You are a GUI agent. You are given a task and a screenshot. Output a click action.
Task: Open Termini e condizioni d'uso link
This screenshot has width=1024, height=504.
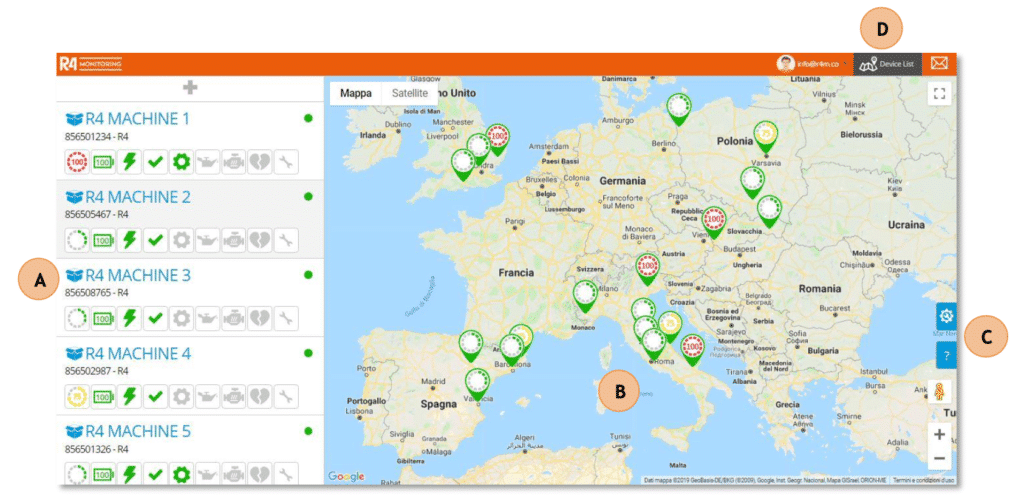(923, 480)
